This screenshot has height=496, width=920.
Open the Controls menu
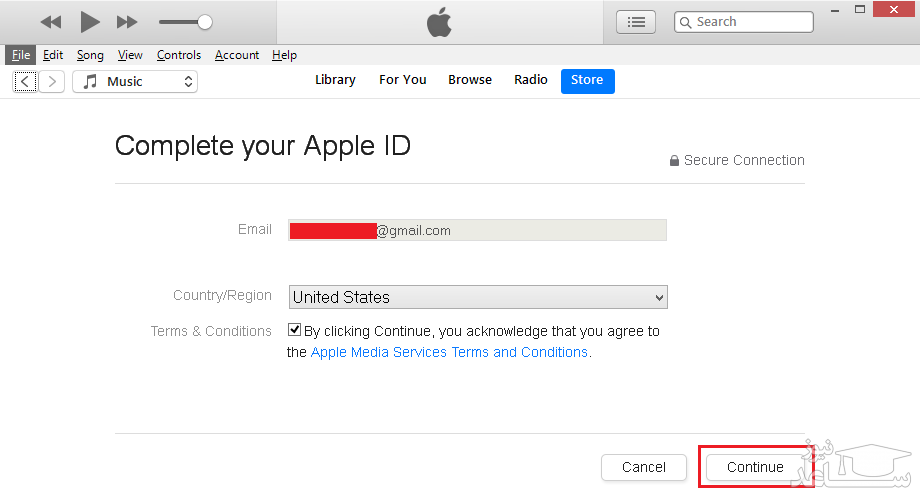tap(179, 55)
